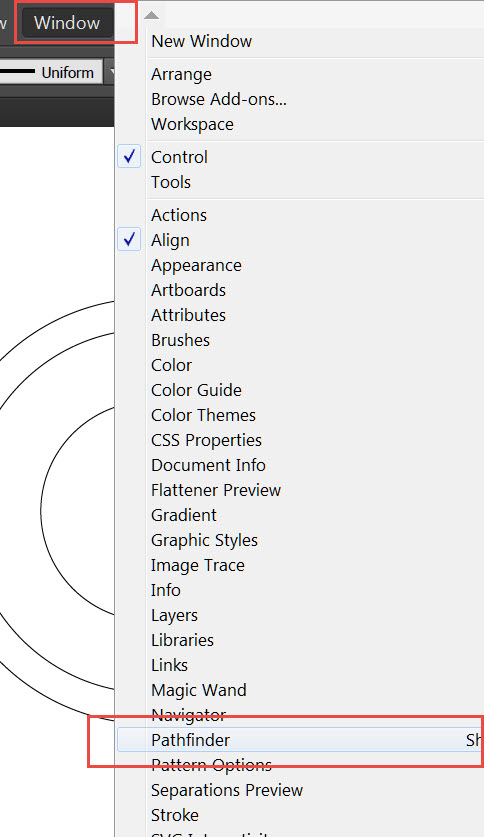The image size is (484, 837).
Task: Show the Gradient panel
Action: pos(184,515)
